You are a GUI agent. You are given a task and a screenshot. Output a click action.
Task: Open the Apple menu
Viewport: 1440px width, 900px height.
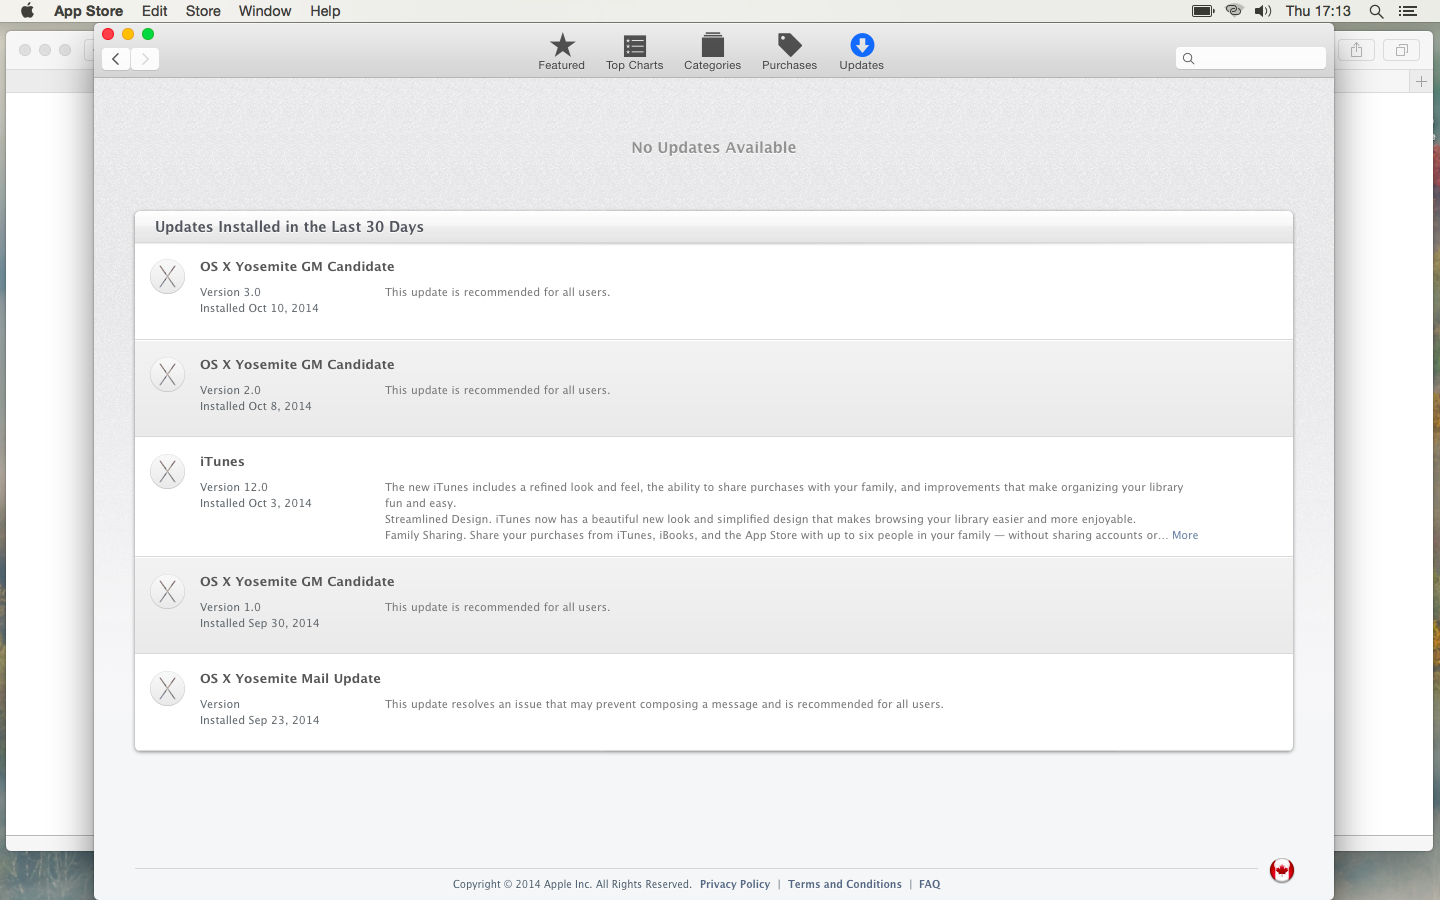tap(27, 11)
